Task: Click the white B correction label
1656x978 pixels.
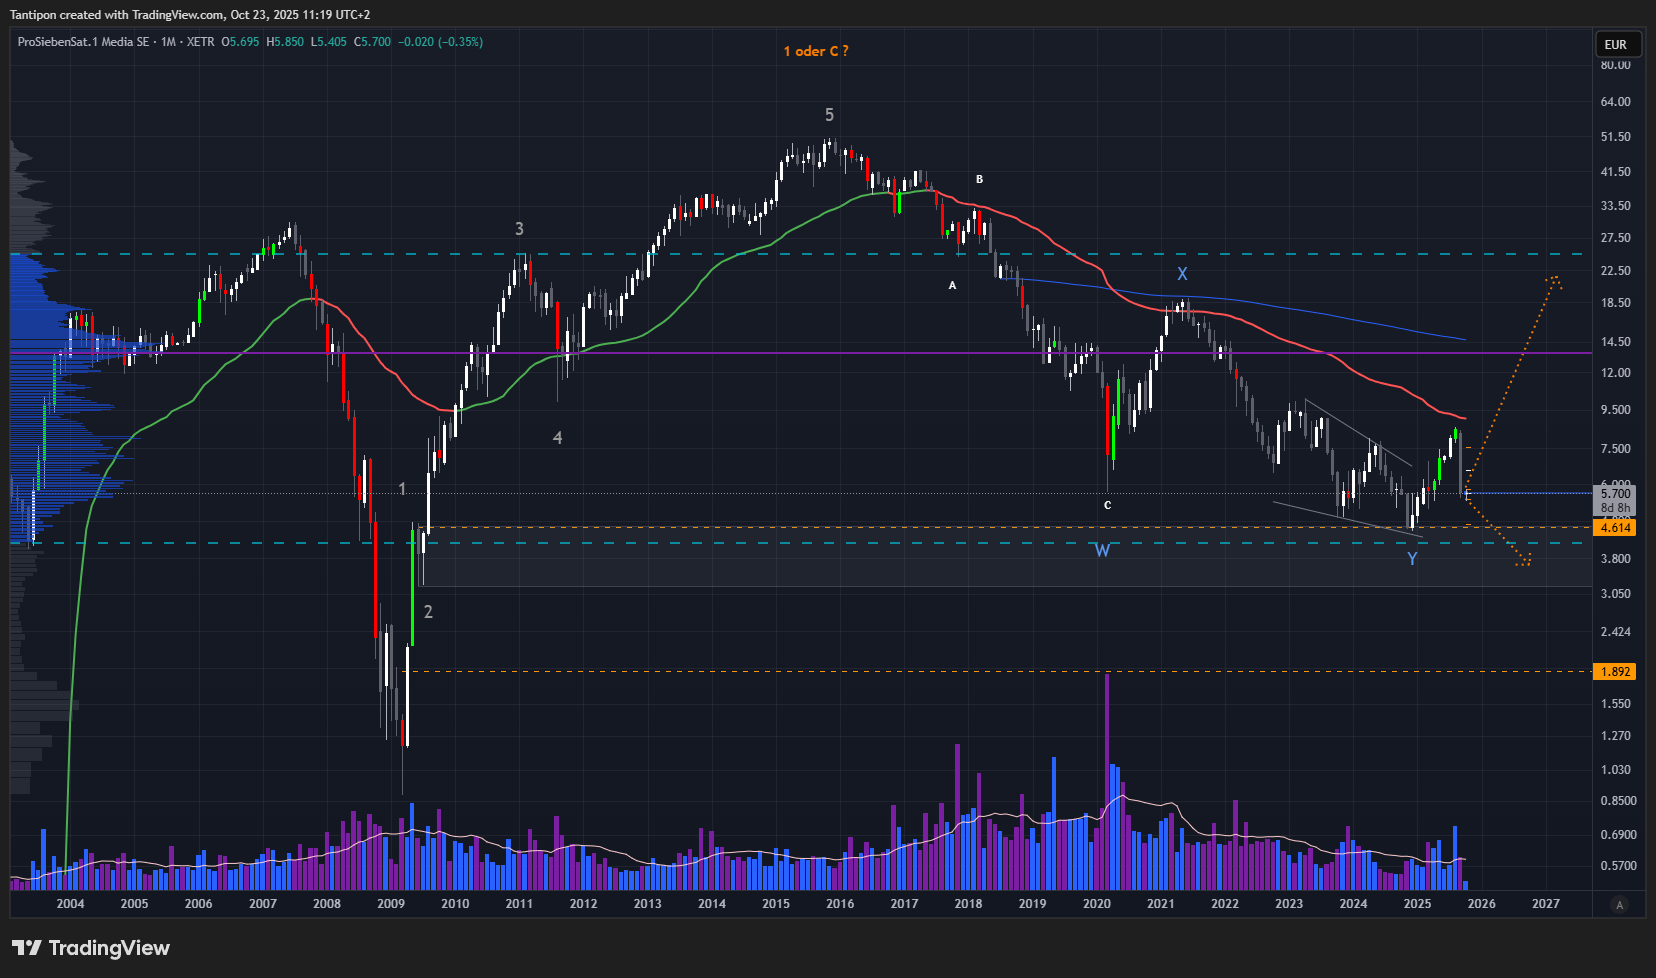Action: pyautogui.click(x=979, y=180)
